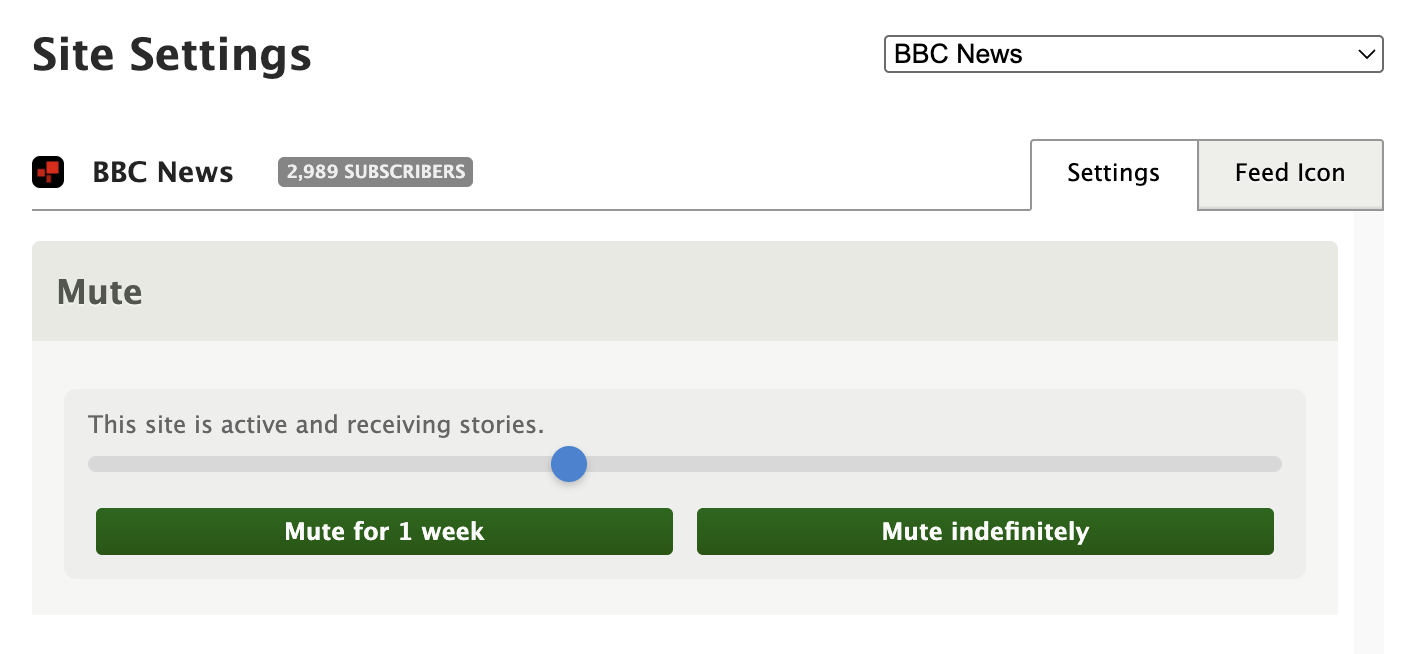Click the site is active status message
The image size is (1408, 654).
pos(316,425)
